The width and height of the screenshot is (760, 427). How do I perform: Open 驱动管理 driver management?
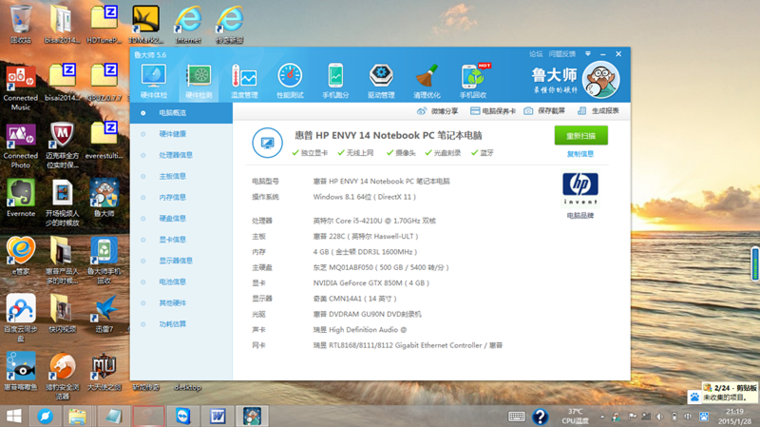[x=381, y=81]
